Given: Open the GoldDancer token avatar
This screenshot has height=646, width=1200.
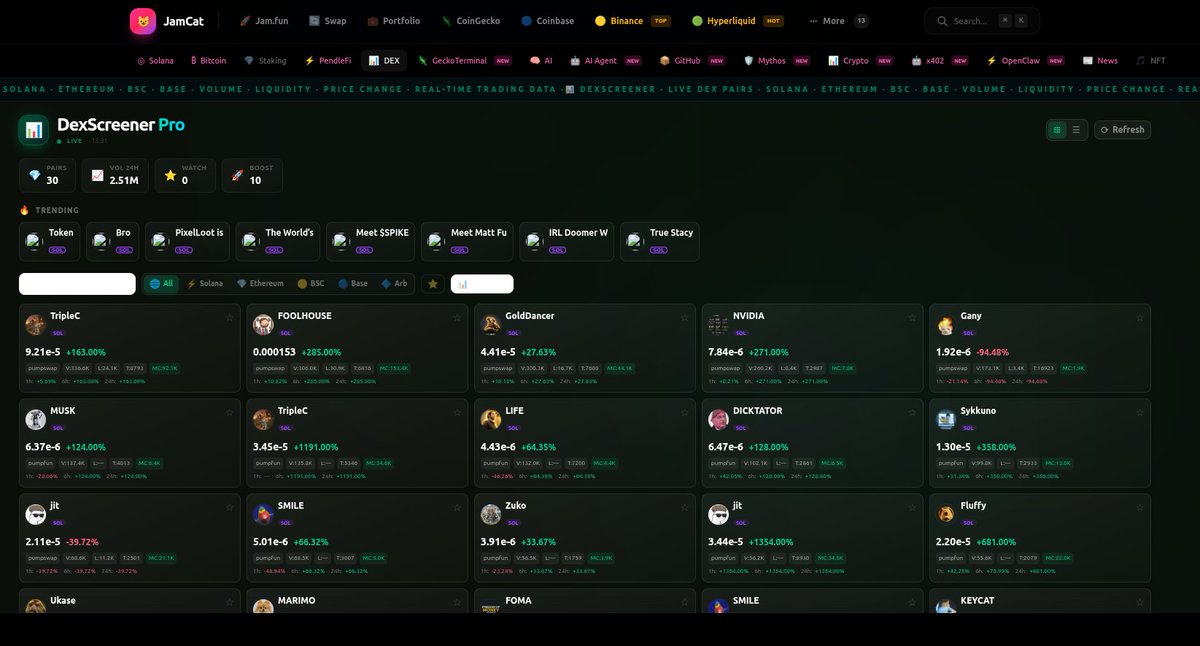Looking at the screenshot, I should [x=491, y=324].
